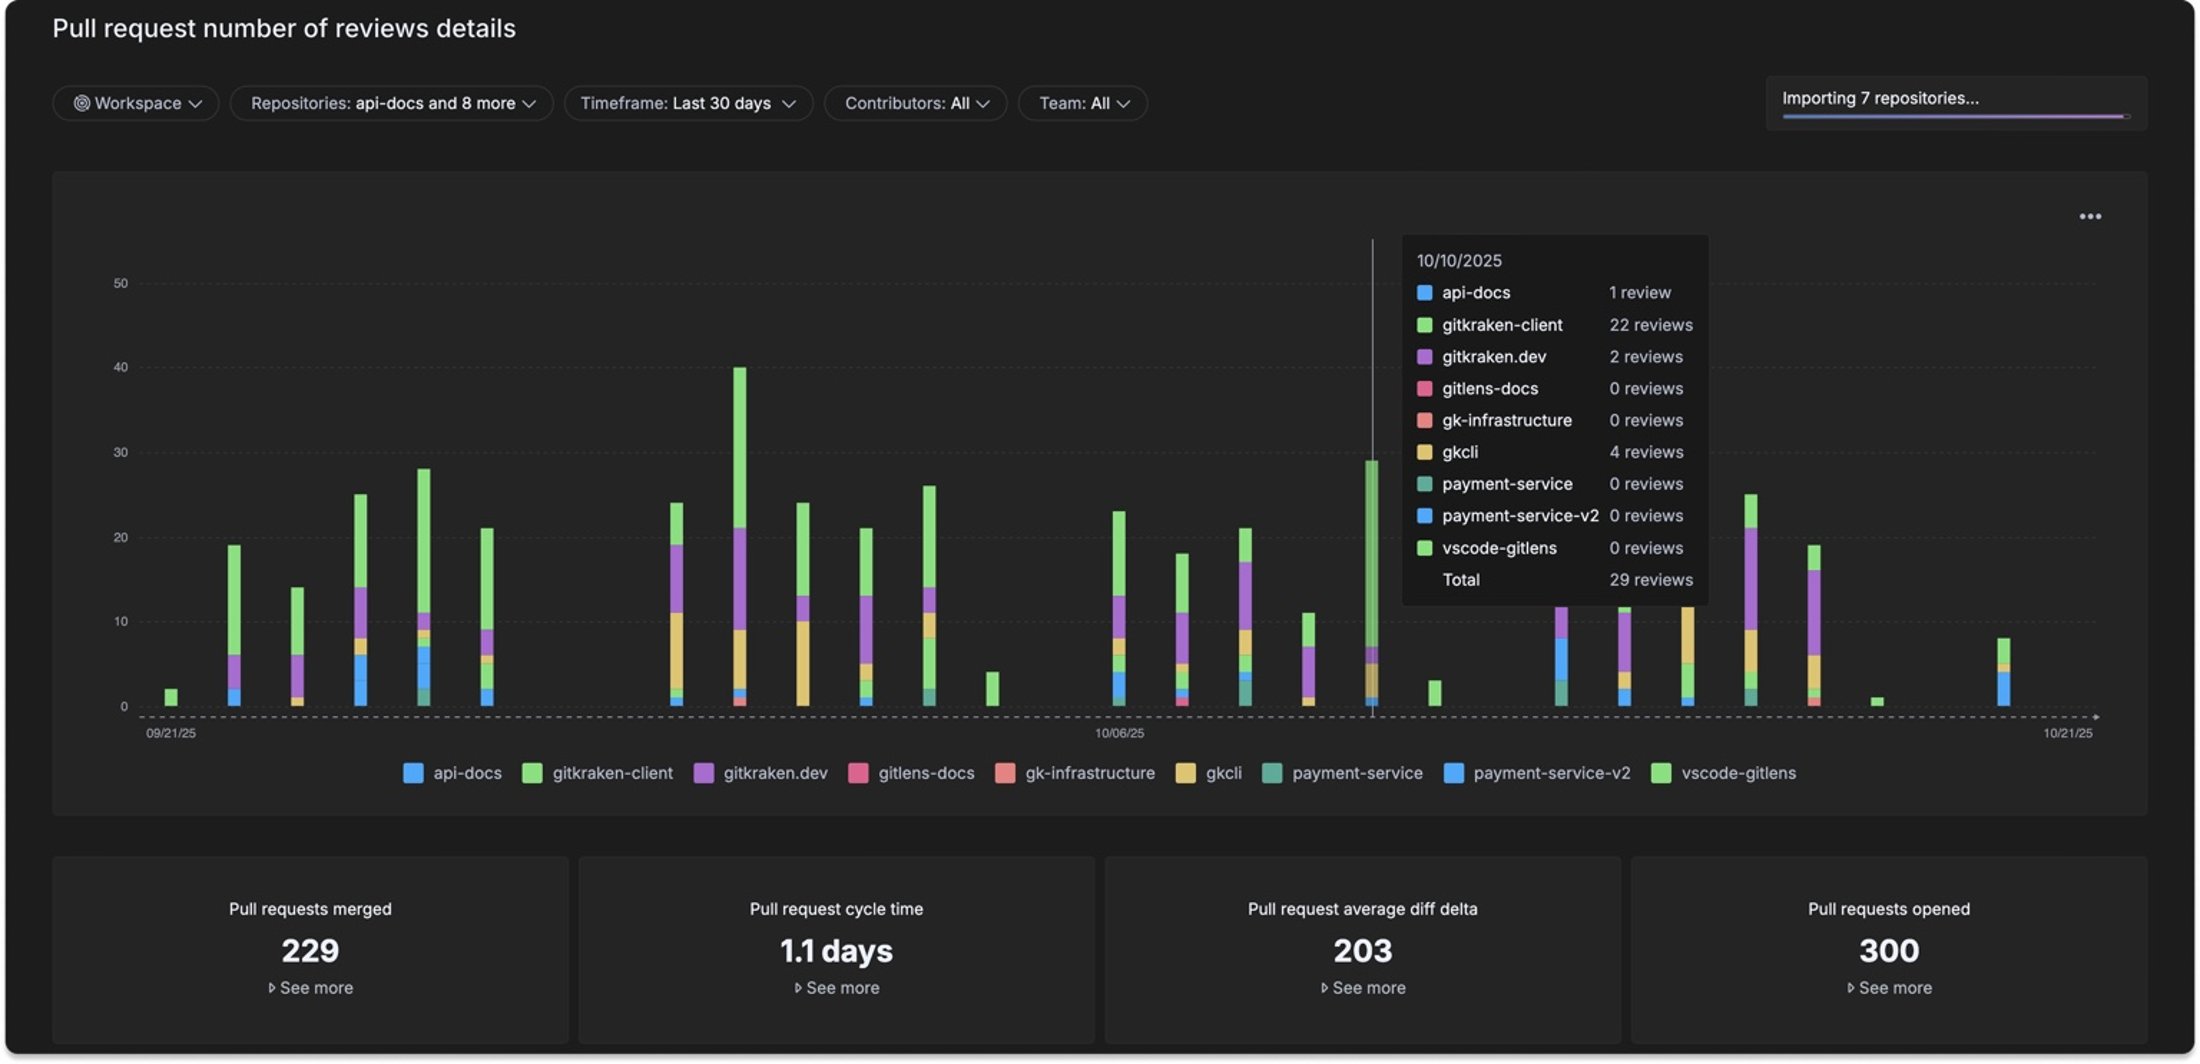Toggle api-docs series in chart legend

click(x=452, y=773)
